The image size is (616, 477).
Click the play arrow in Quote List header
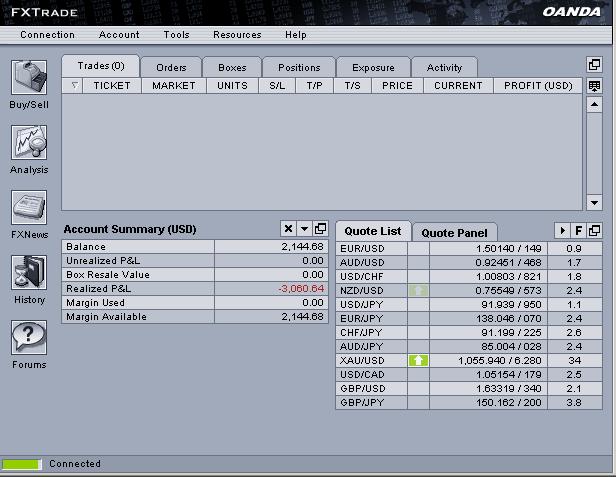[562, 231]
